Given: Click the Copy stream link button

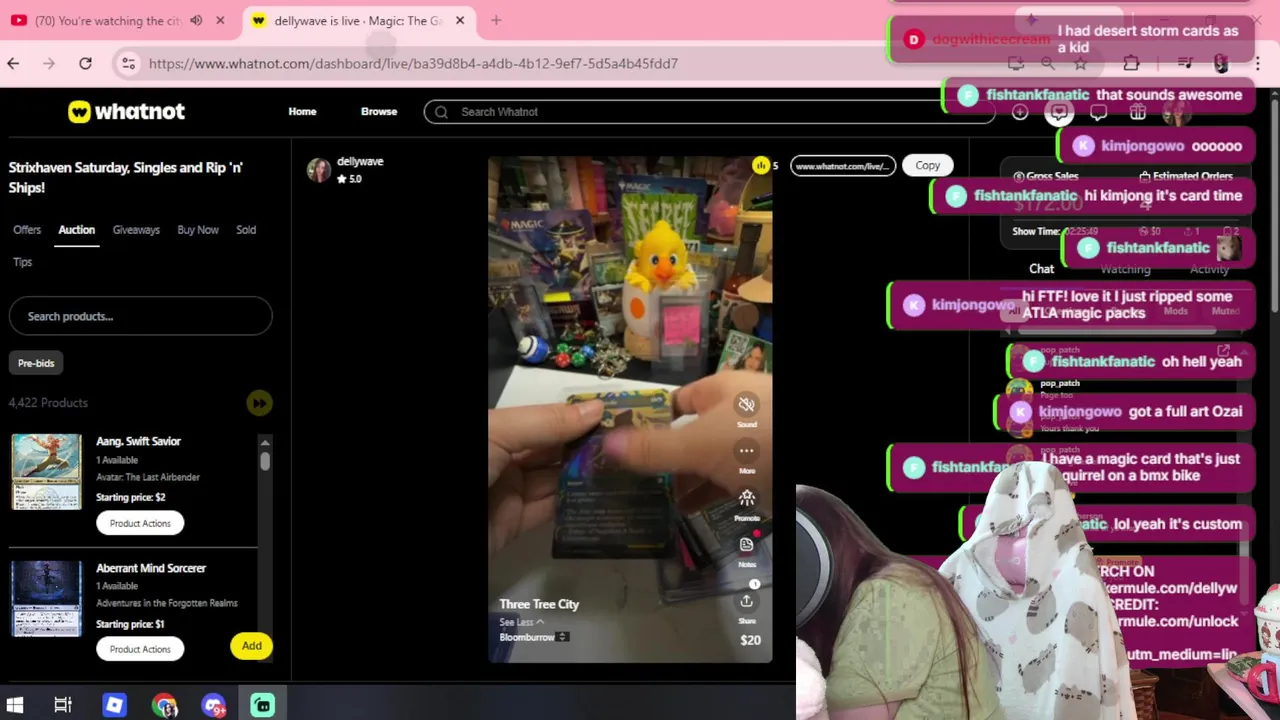Looking at the screenshot, I should 928,165.
